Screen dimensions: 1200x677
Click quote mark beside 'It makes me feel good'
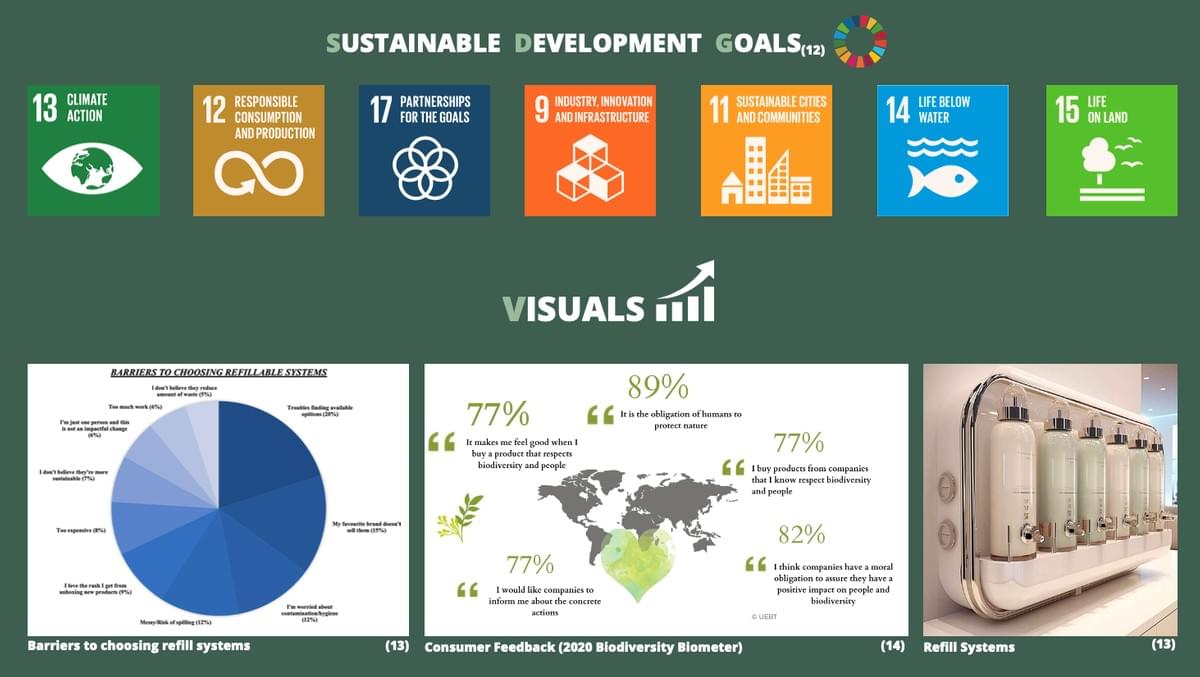[440, 441]
